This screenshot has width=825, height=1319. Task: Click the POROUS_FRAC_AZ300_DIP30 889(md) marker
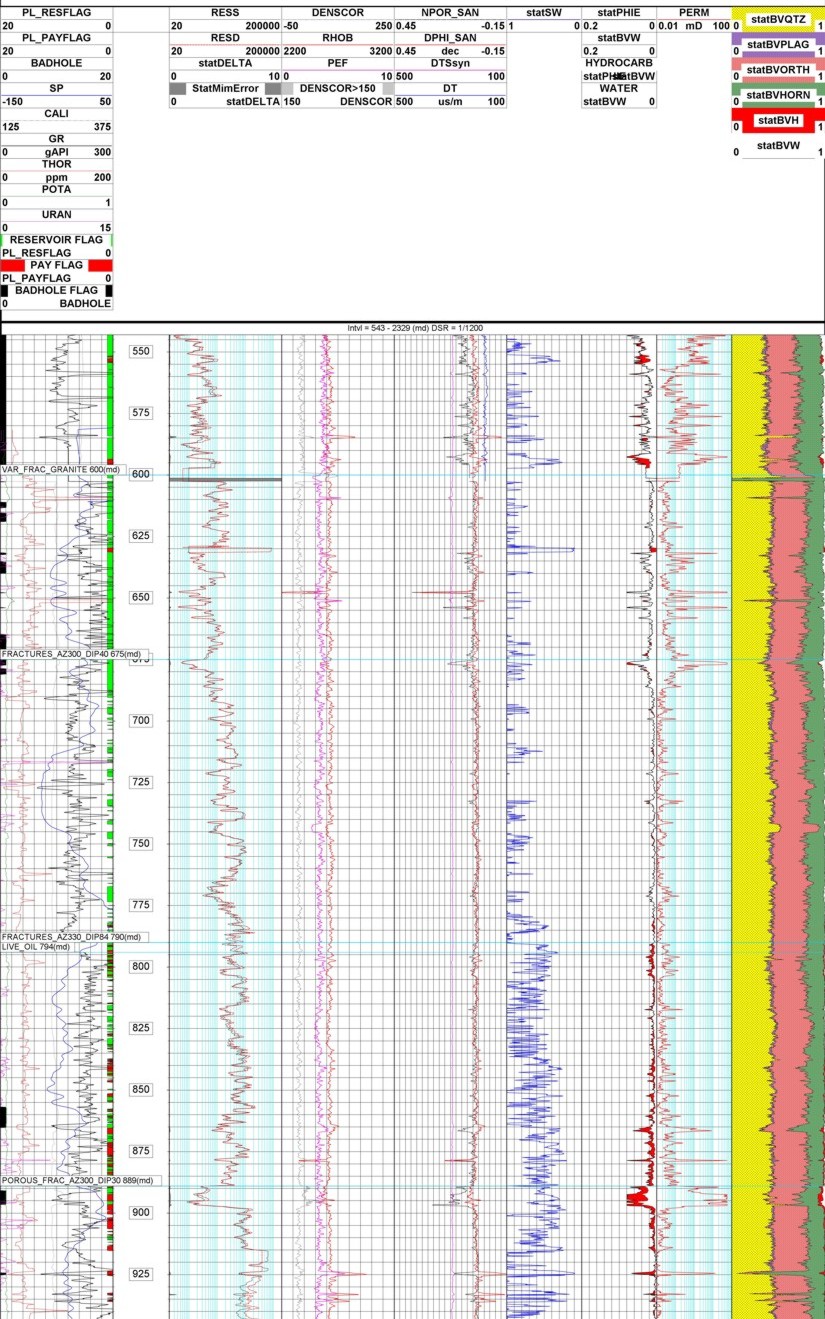(x=78, y=1181)
